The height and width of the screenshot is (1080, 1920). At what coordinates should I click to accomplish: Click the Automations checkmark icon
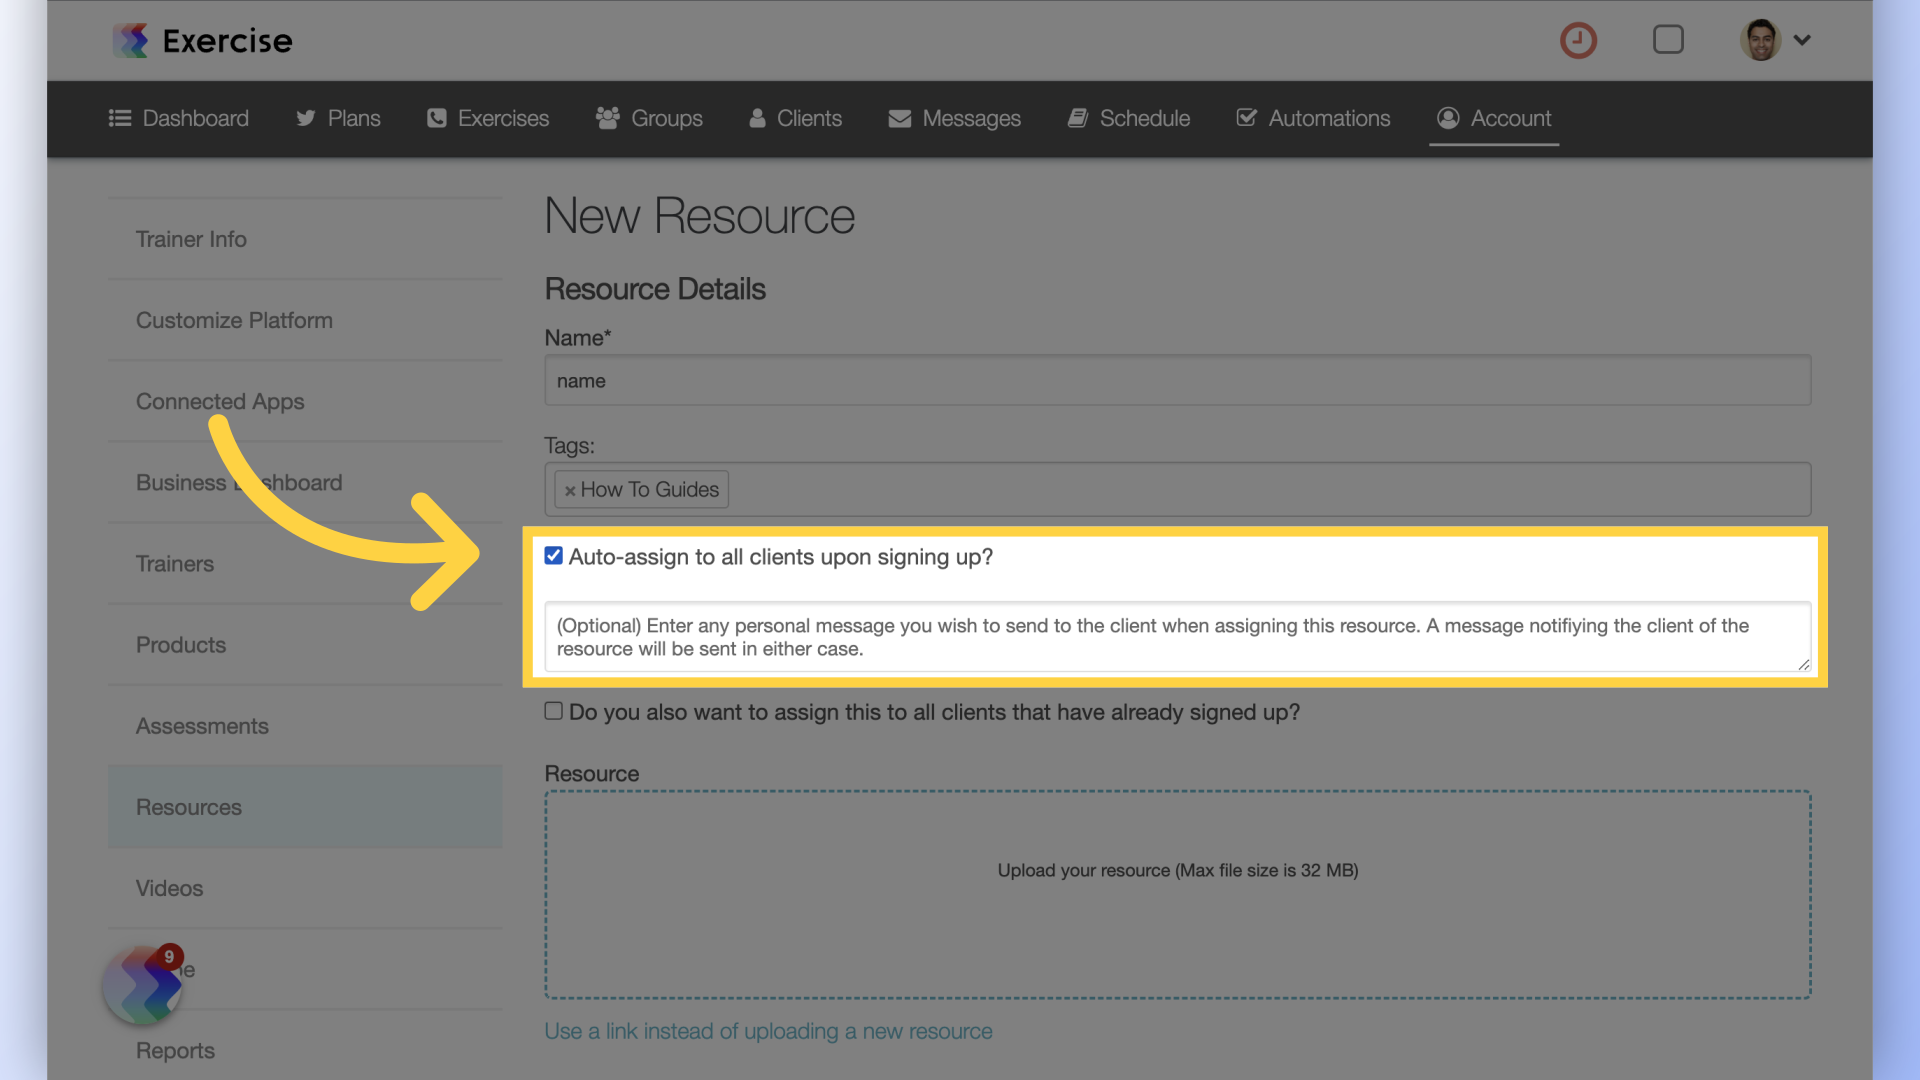click(1246, 118)
